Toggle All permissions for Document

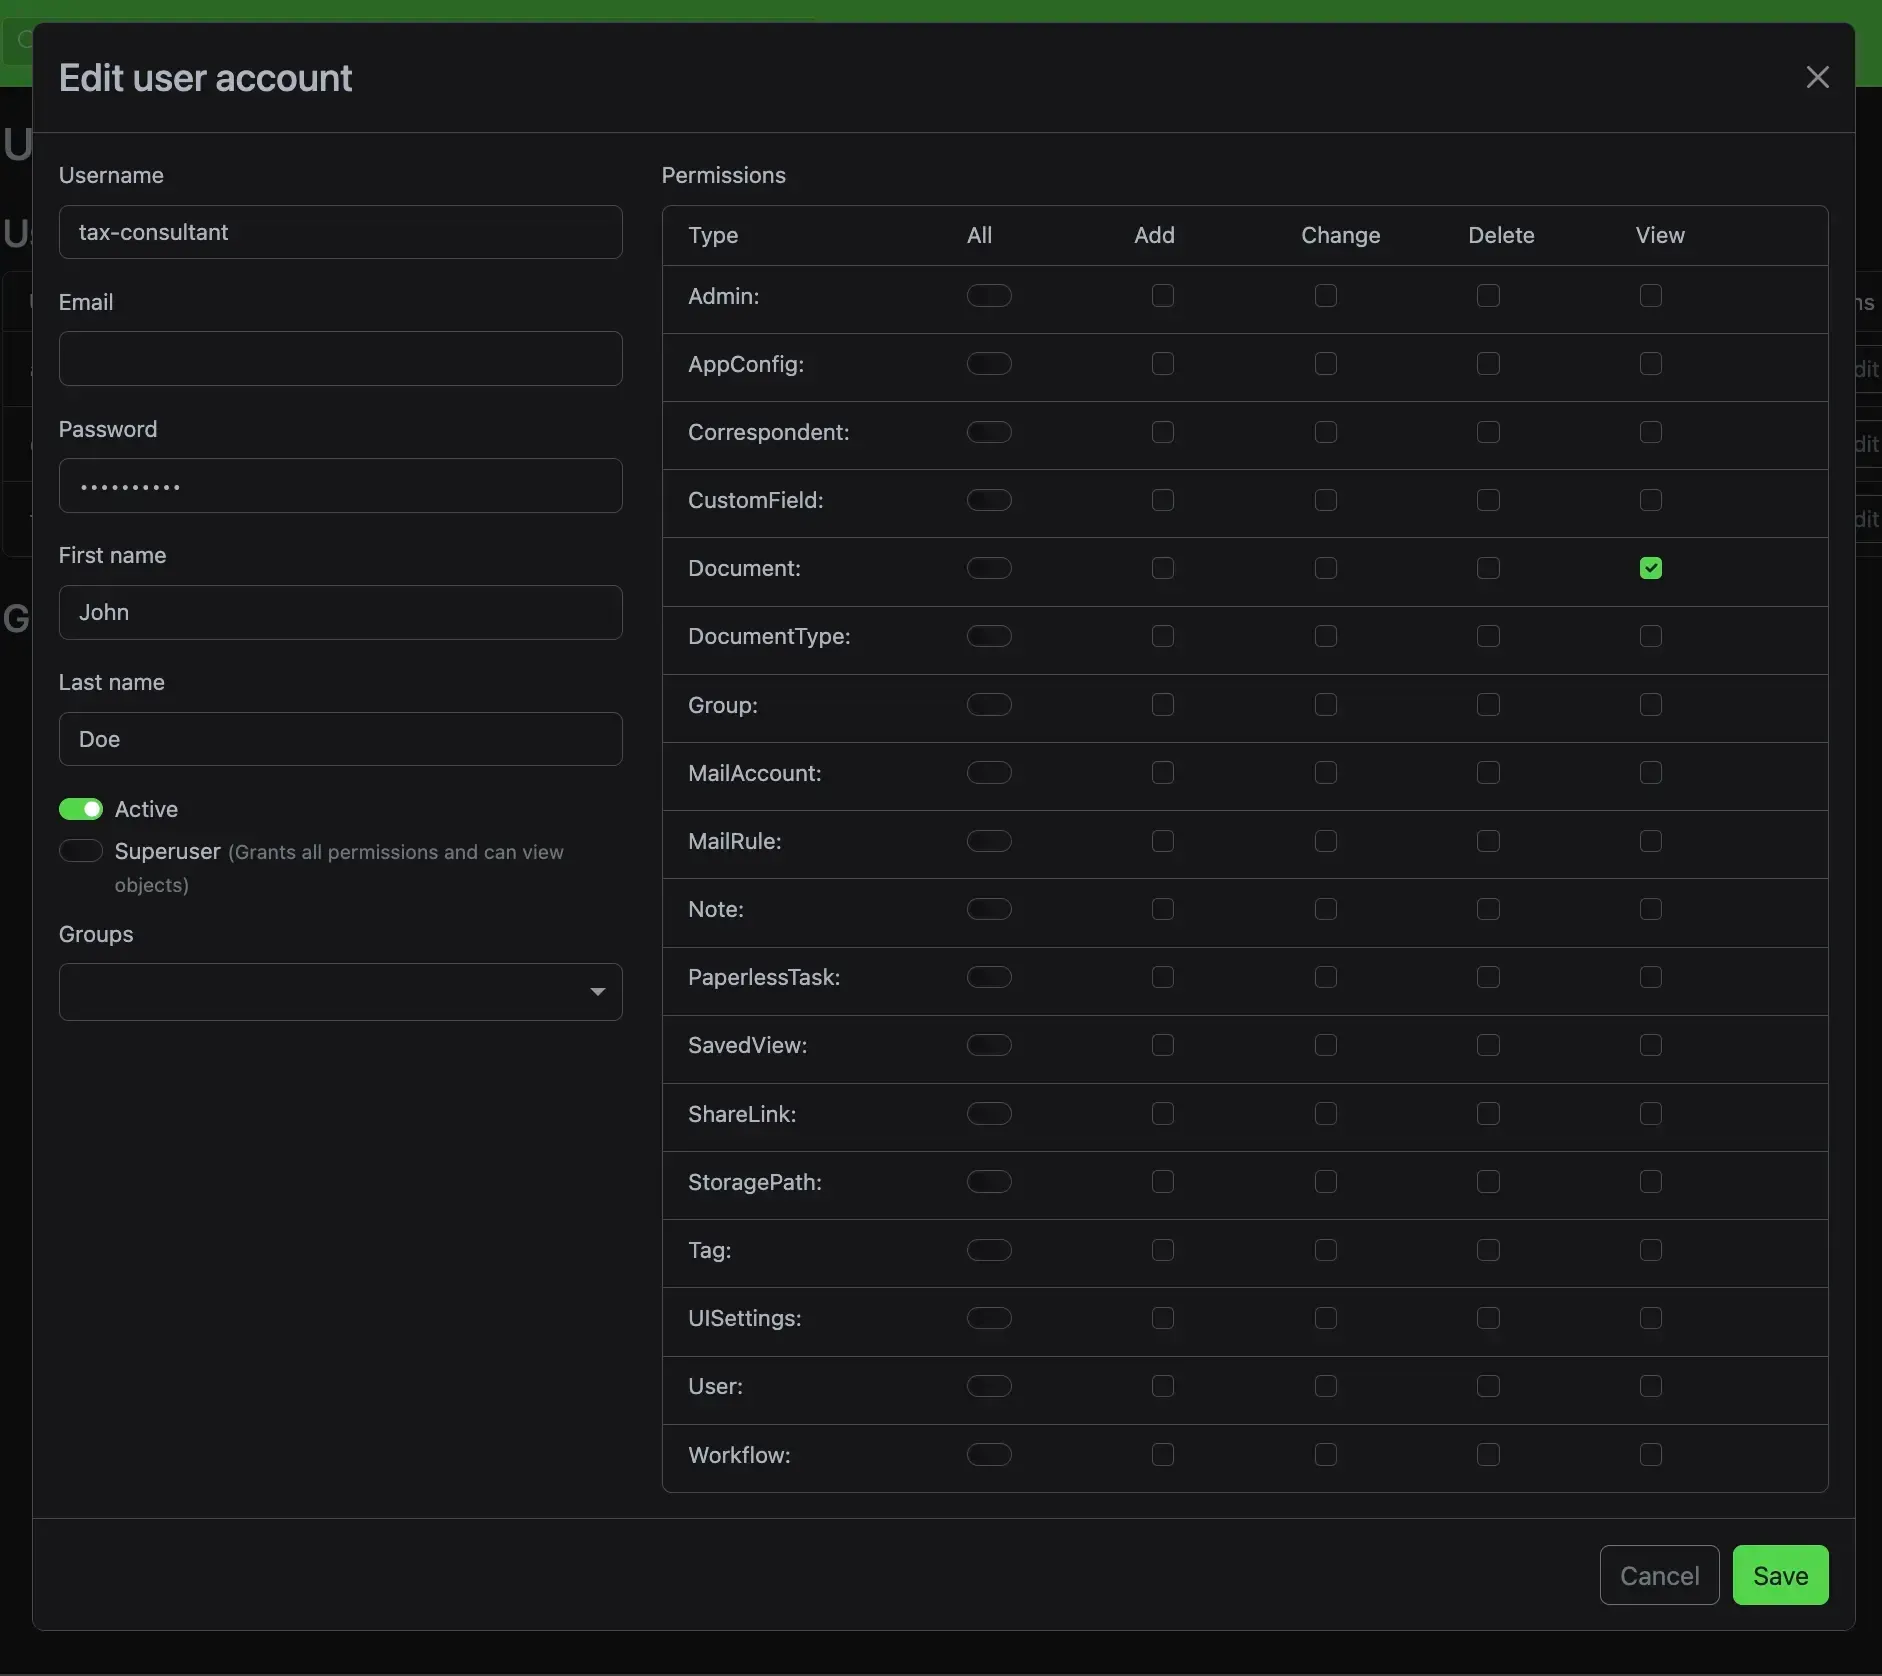pyautogui.click(x=989, y=568)
